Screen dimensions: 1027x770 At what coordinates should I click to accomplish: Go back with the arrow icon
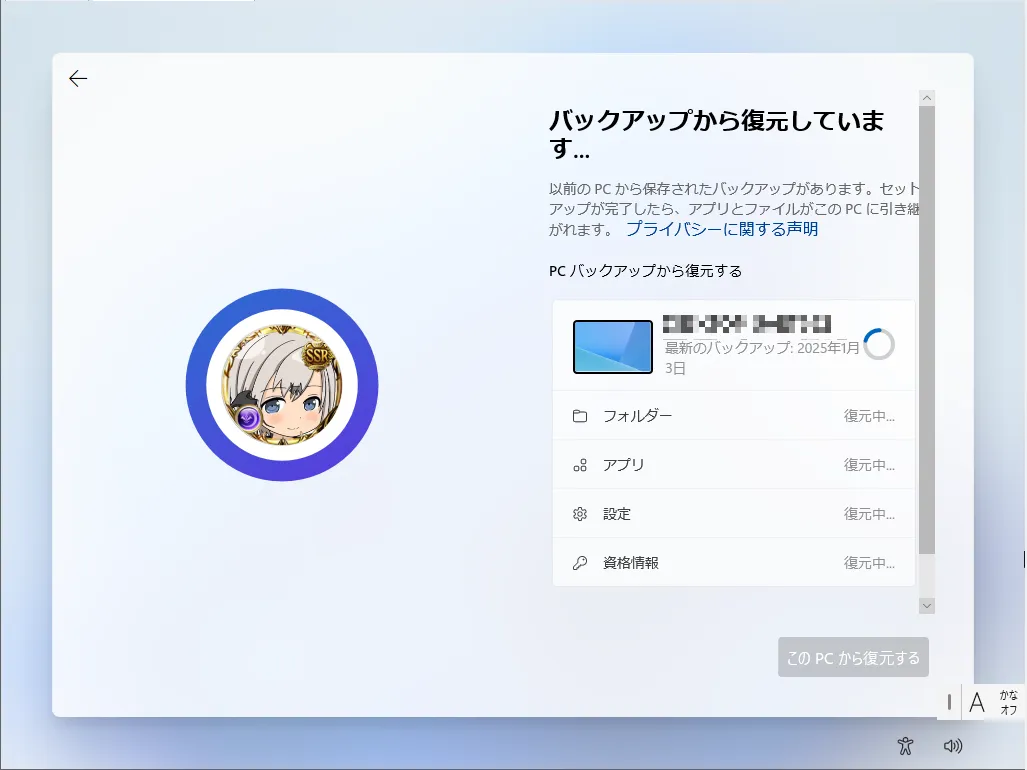point(78,79)
